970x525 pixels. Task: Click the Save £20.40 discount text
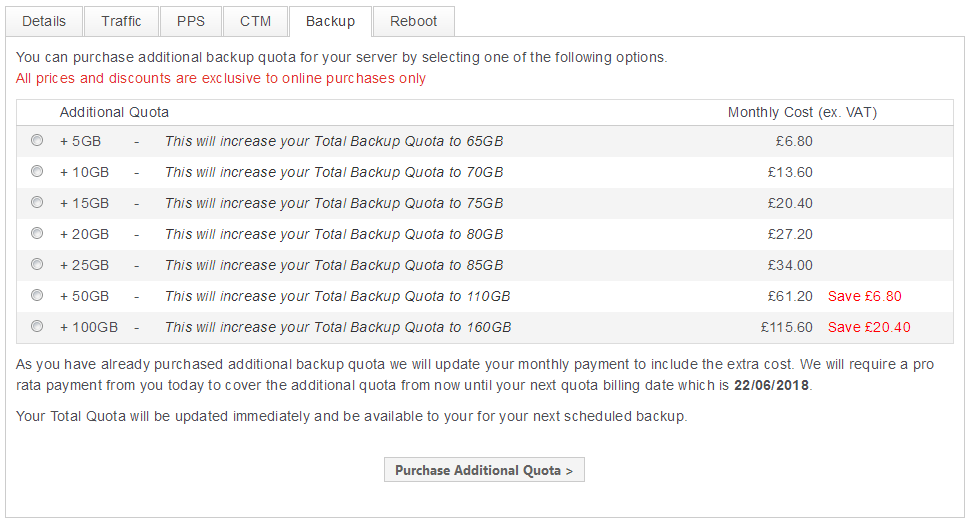point(869,327)
